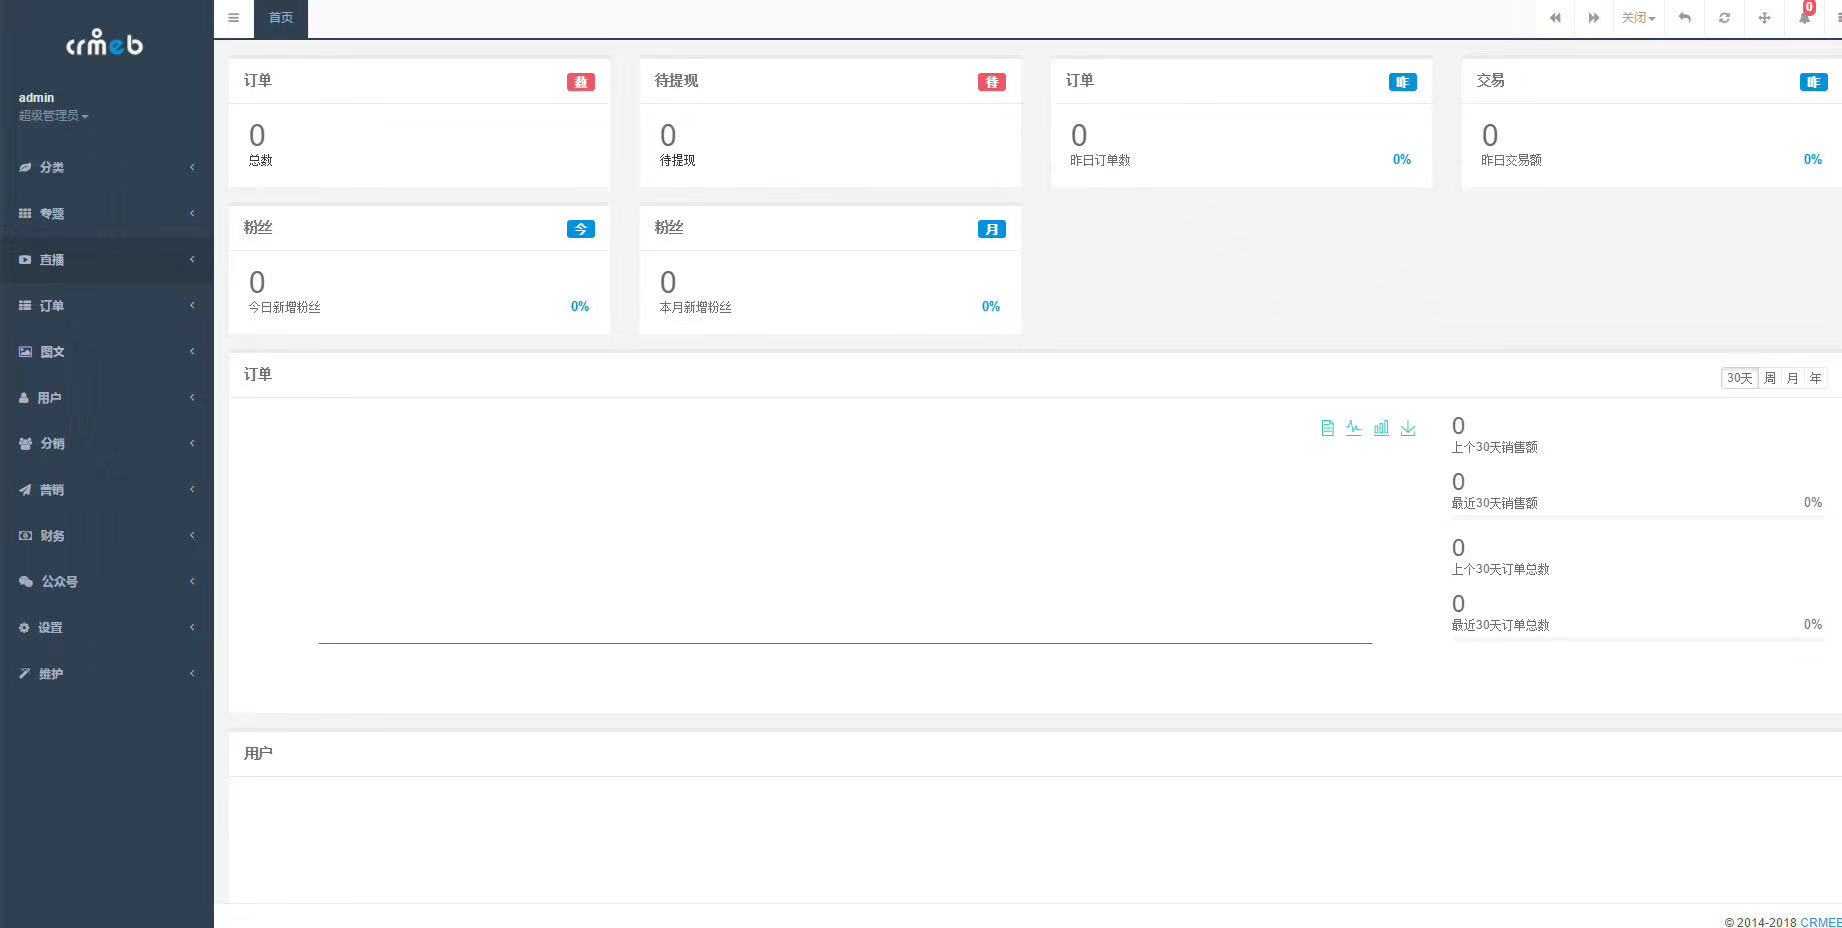Switch order chart to bar view
Viewport: 1842px width, 928px height.
1381,428
